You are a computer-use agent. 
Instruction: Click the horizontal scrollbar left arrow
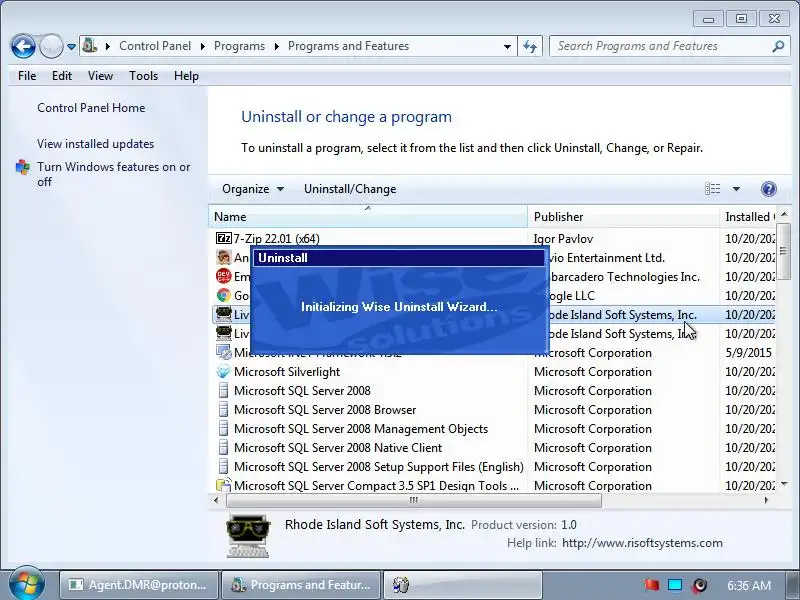216,501
